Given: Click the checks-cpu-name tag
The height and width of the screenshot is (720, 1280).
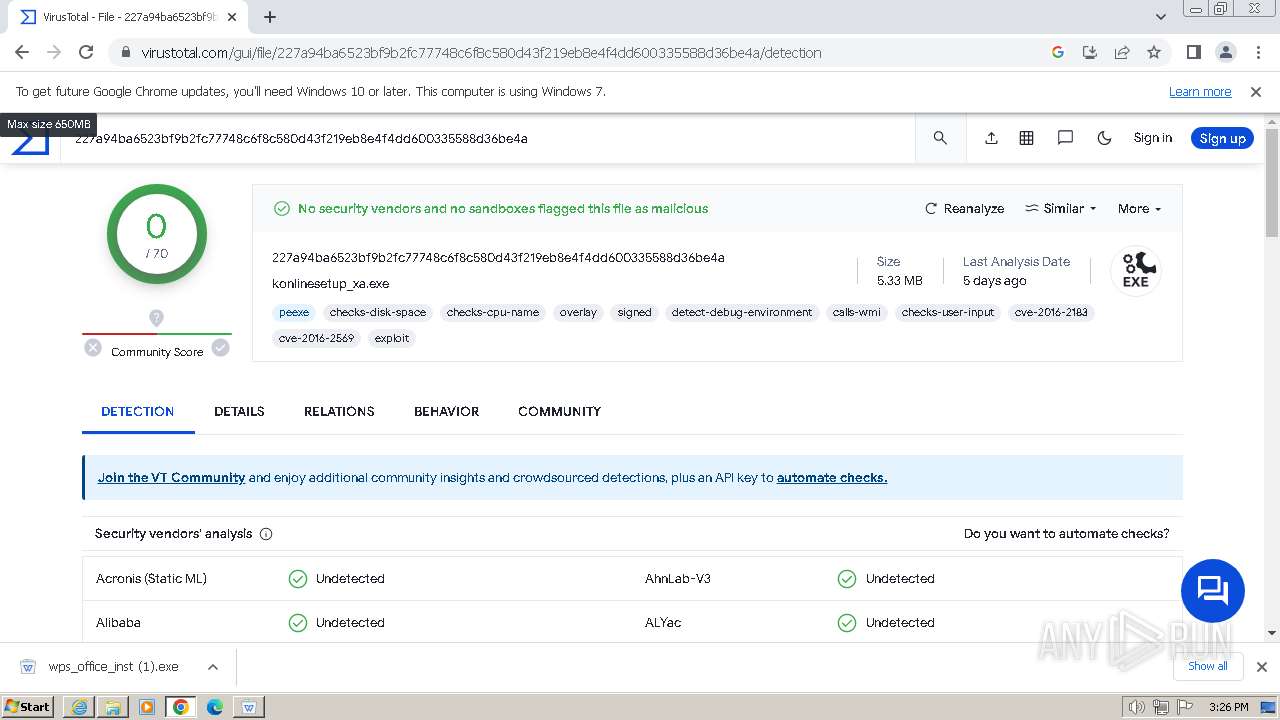Looking at the screenshot, I should [493, 312].
